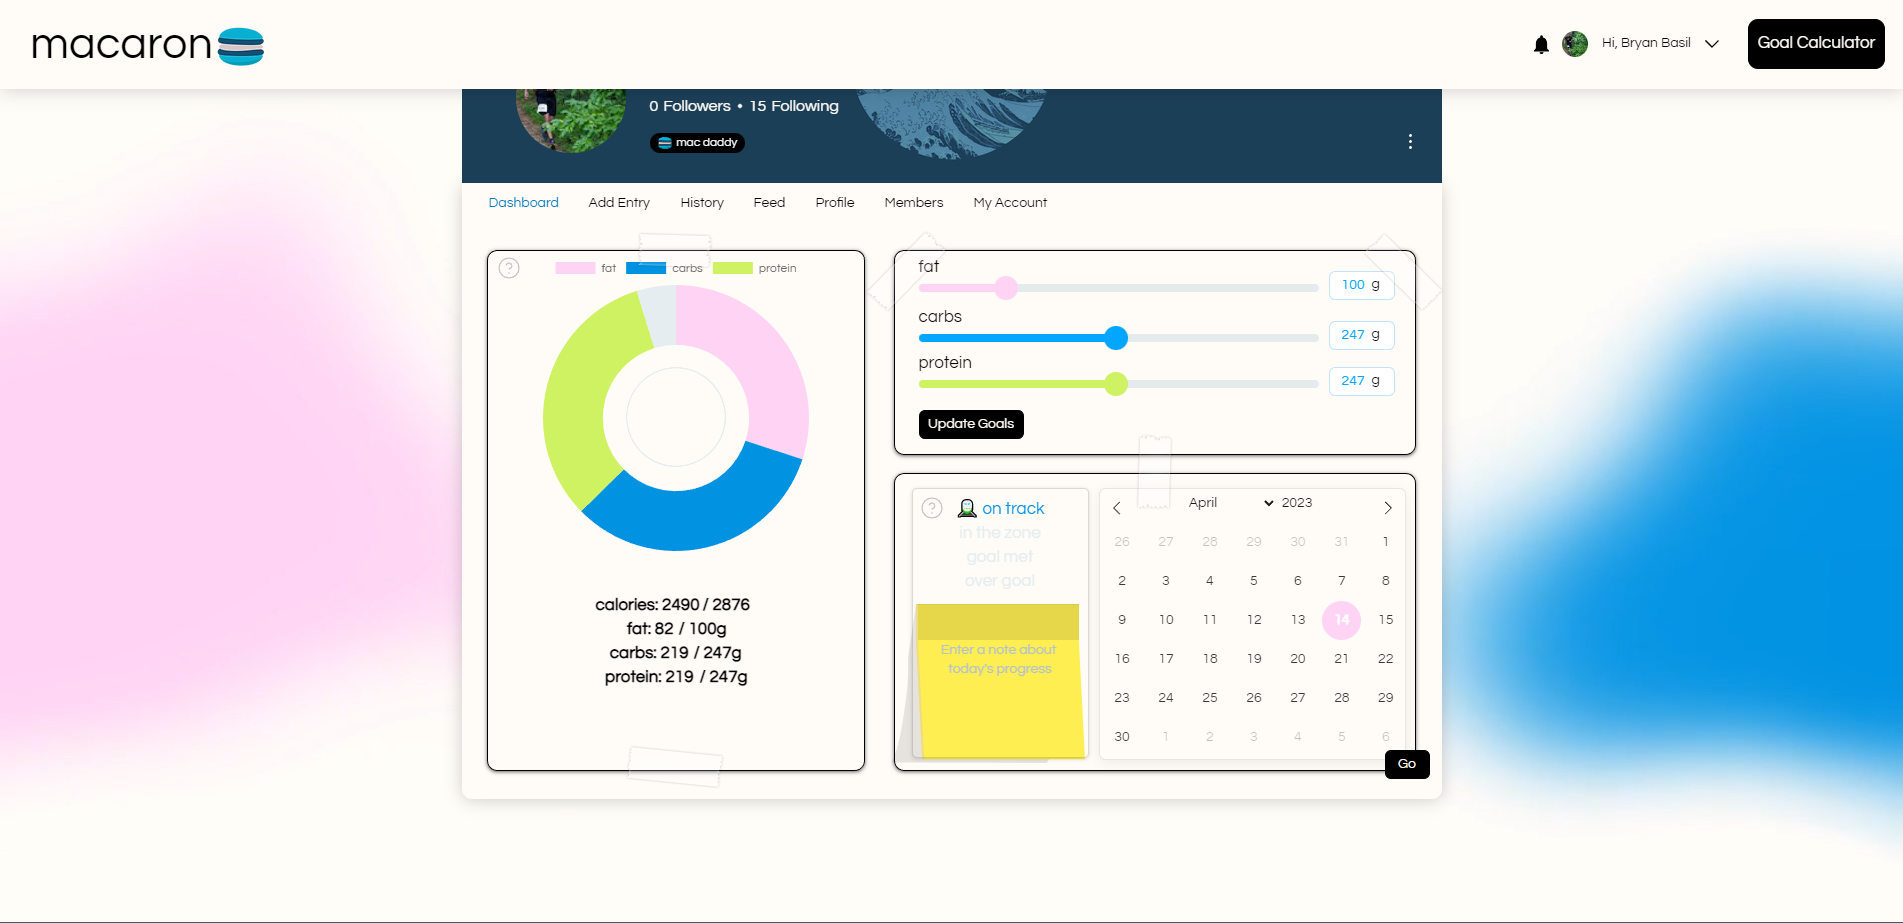Switch to the Dashboard tab
Screen dimensions: 1903x923
click(523, 202)
